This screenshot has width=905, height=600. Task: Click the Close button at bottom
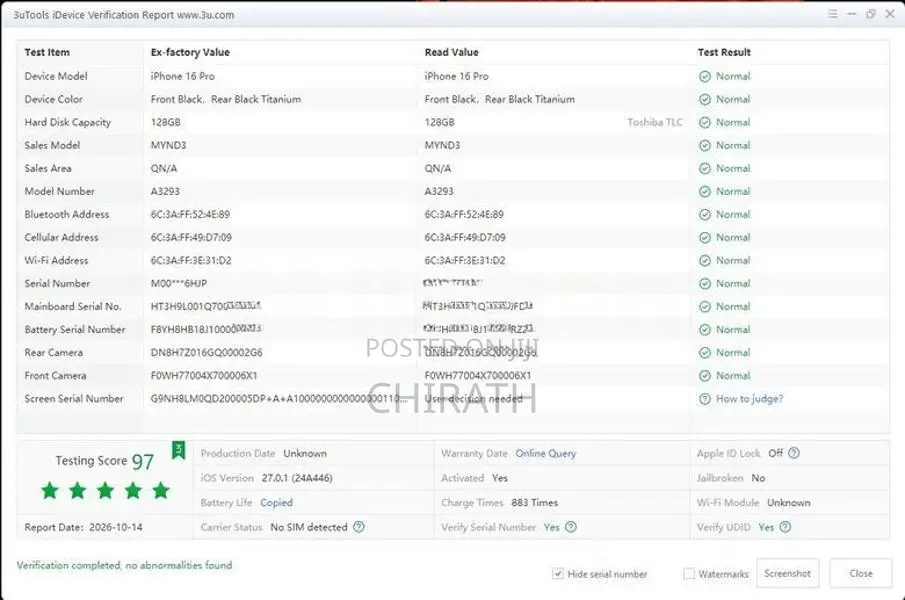(x=861, y=573)
